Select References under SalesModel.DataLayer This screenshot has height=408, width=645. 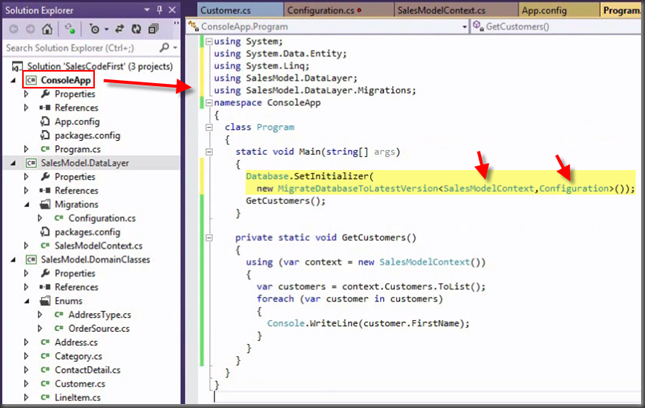point(76,190)
